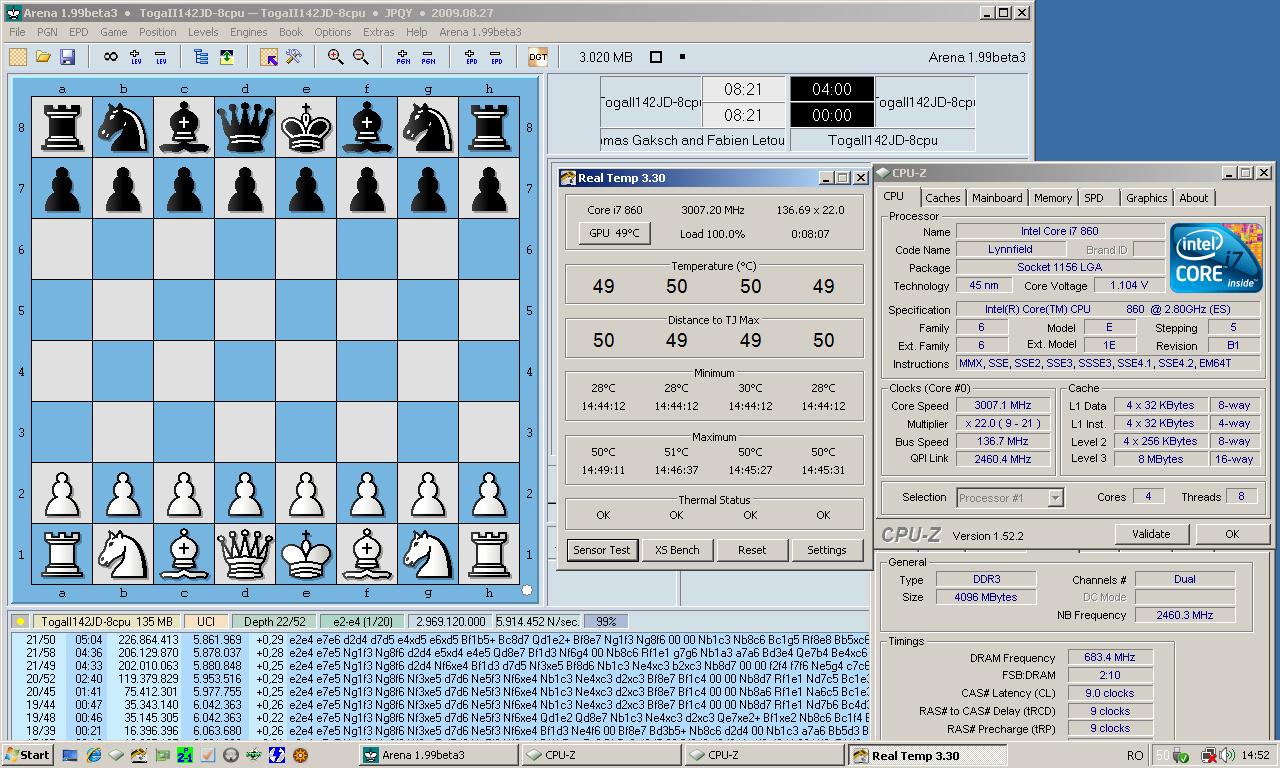Click the Reset button in Real Temp
The image size is (1280, 768).
[752, 550]
